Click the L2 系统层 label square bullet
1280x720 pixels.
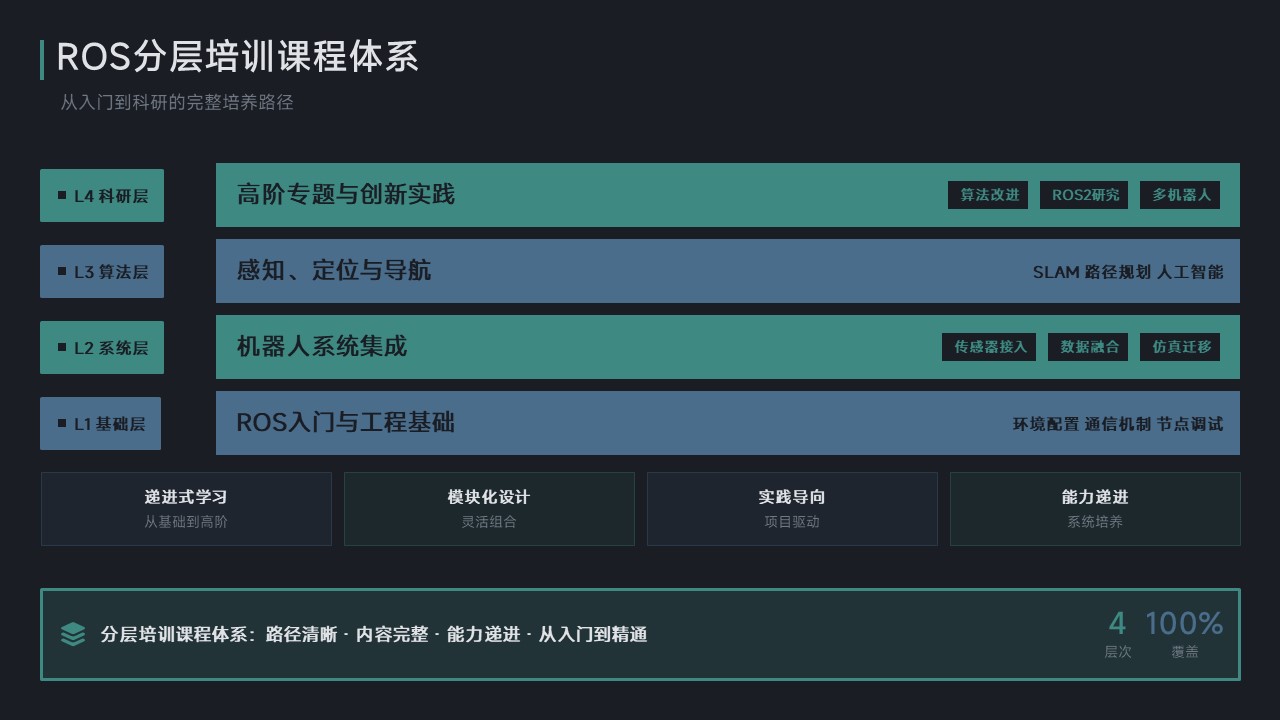pyautogui.click(x=62, y=347)
